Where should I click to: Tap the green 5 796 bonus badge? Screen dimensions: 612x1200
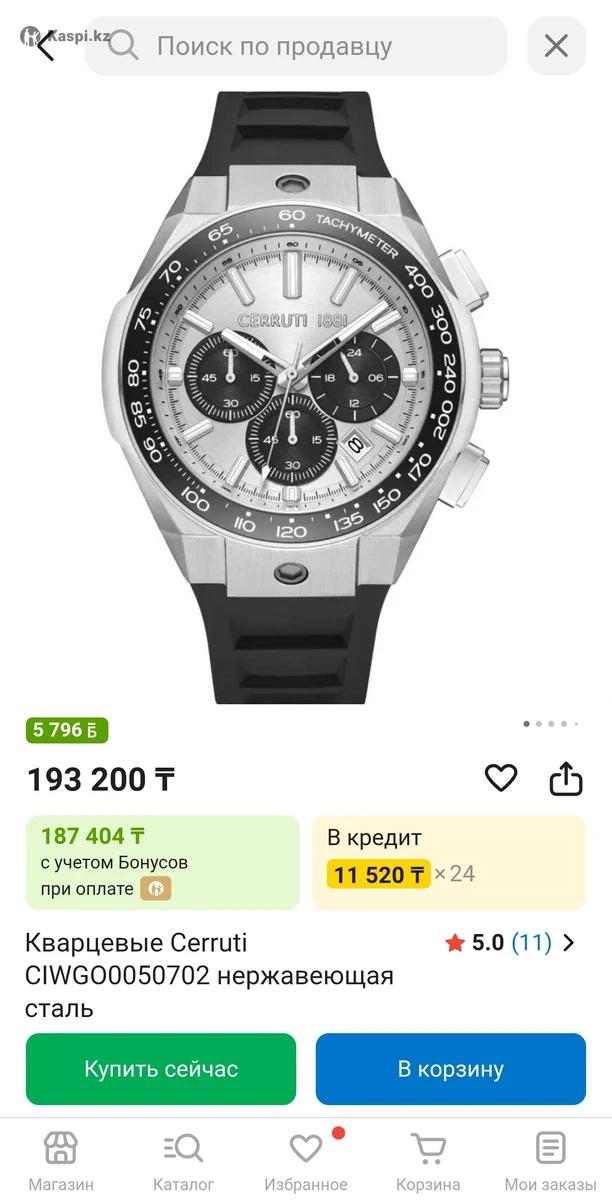66,730
